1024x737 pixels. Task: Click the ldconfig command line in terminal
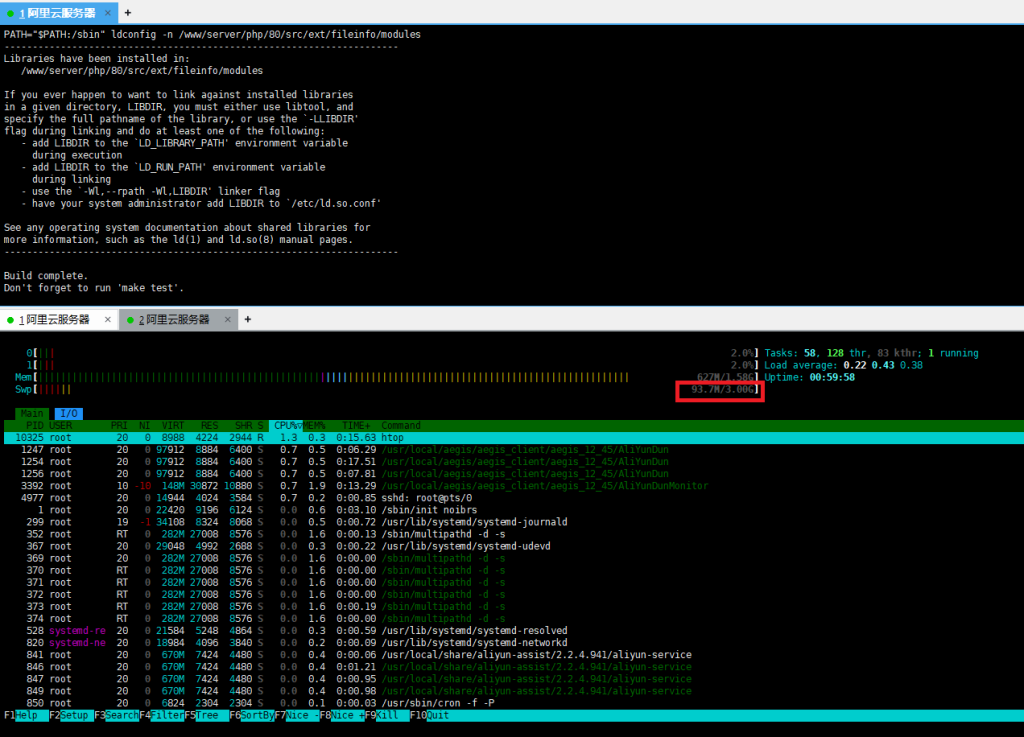tap(212, 35)
